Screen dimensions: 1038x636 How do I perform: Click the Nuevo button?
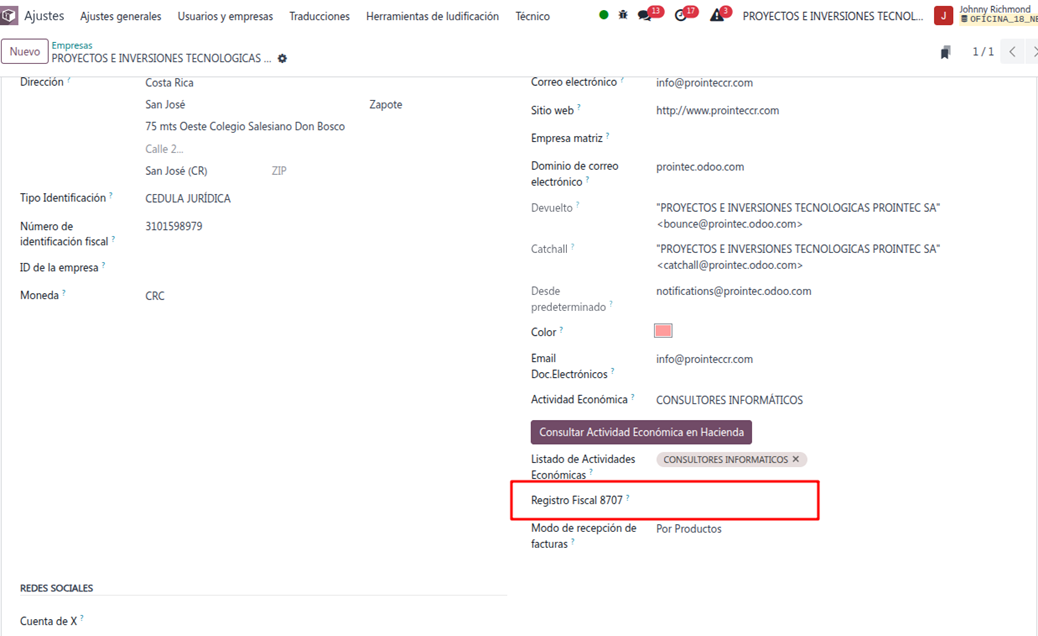pyautogui.click(x=25, y=52)
